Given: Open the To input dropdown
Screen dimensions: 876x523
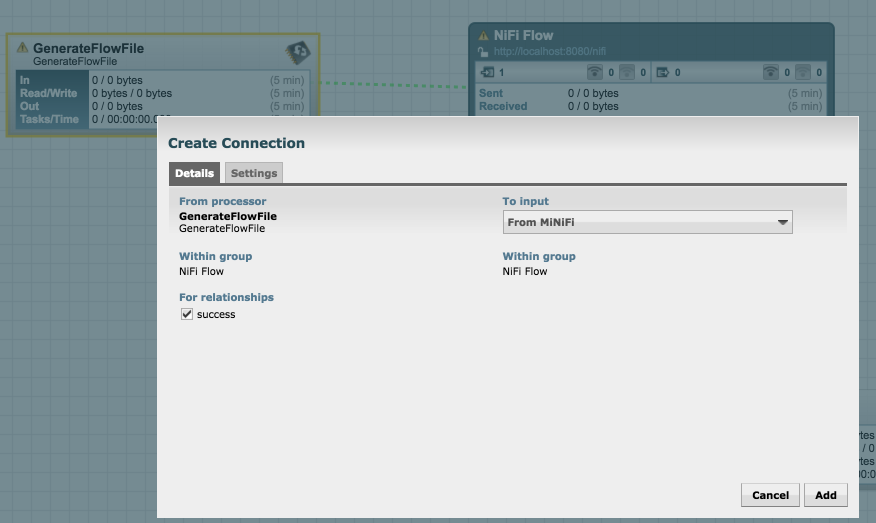Looking at the screenshot, I should (x=648, y=222).
